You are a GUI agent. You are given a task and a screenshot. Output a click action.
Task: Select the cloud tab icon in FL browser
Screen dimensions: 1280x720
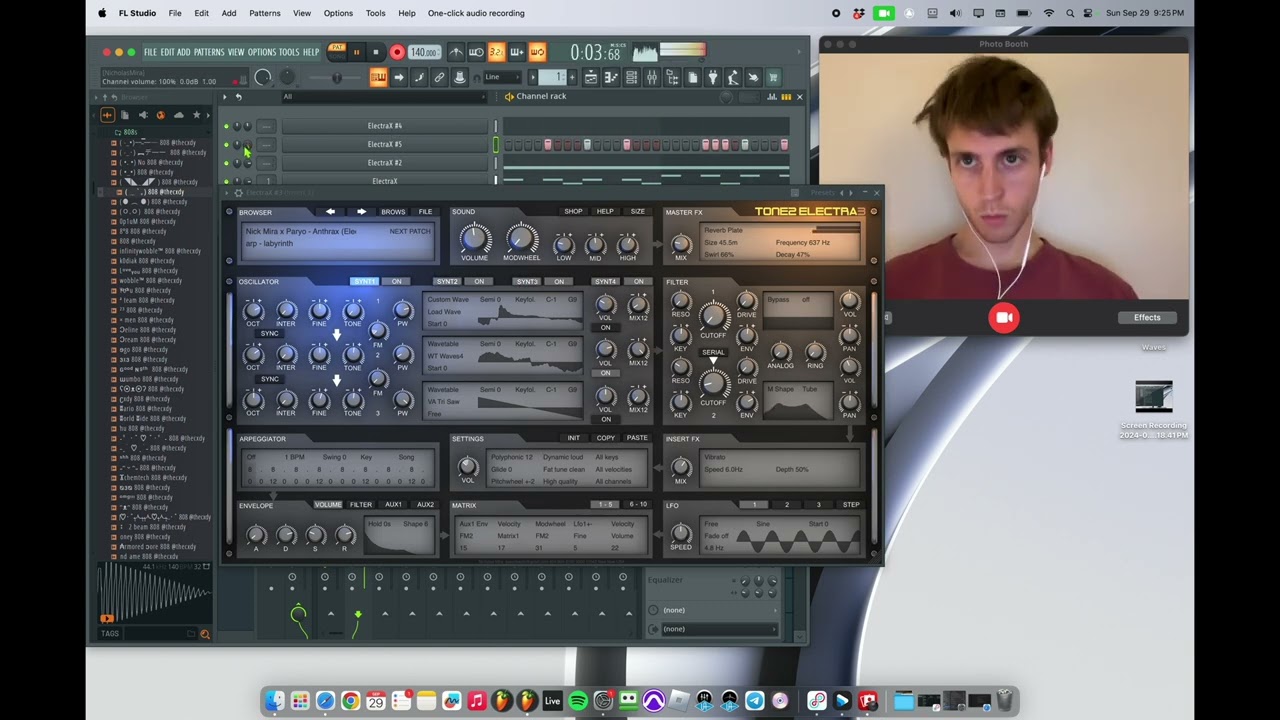tap(178, 115)
